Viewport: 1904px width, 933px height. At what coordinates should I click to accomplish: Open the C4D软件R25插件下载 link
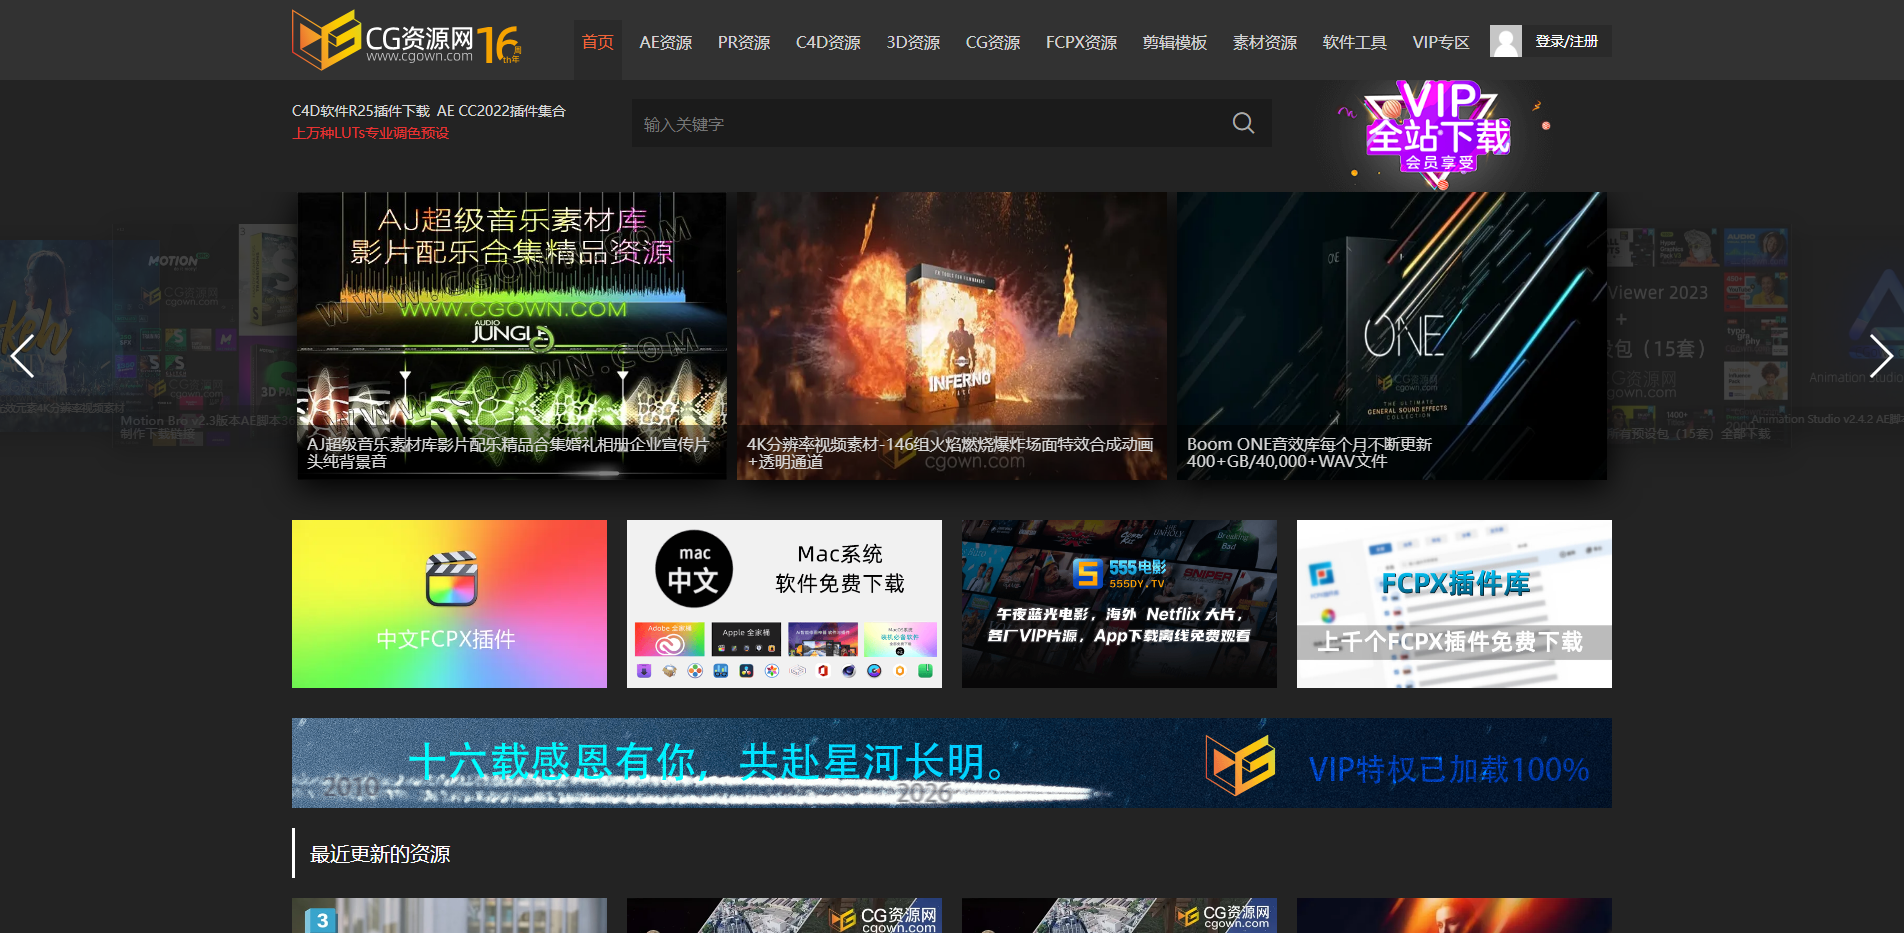(361, 111)
